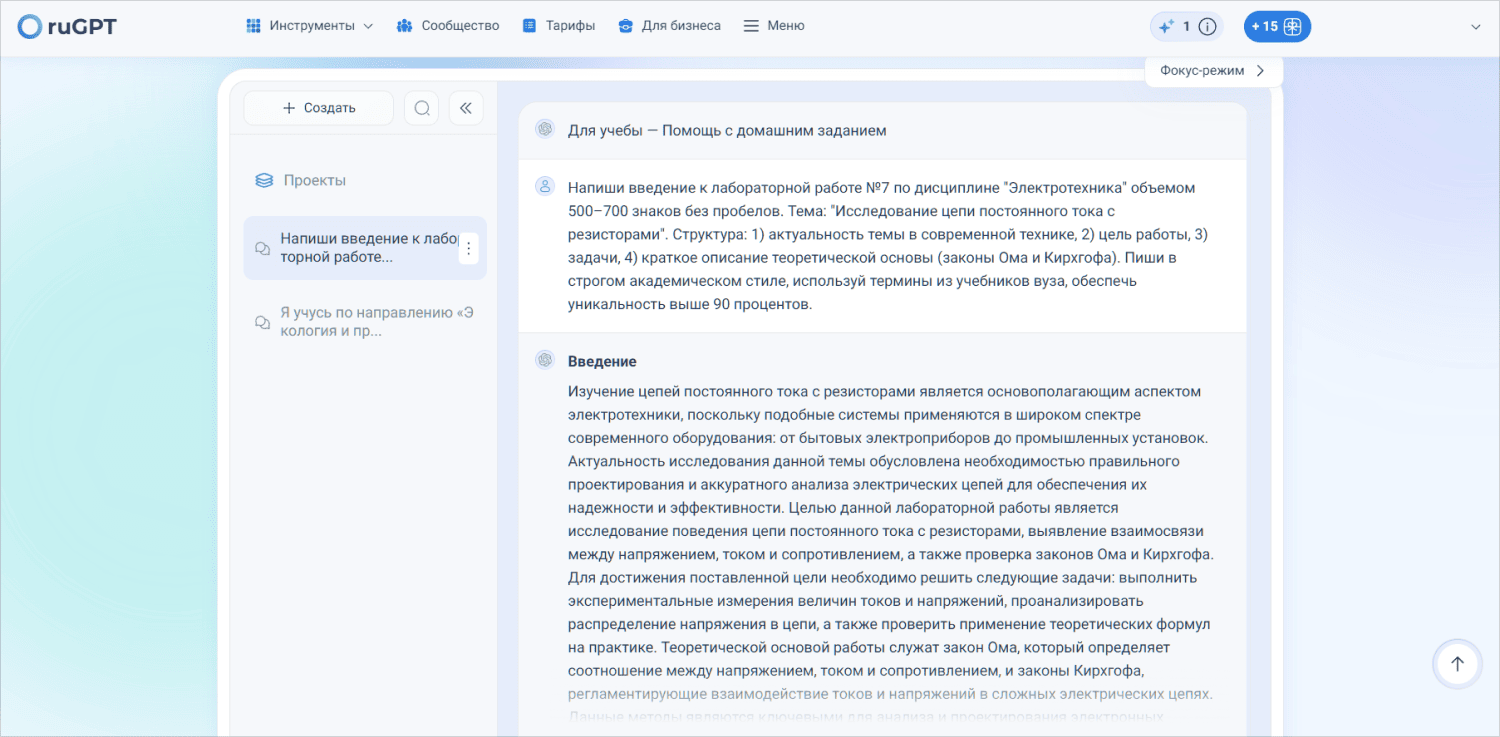Click the ruGPT logo
The image size is (1500, 737).
68,27
